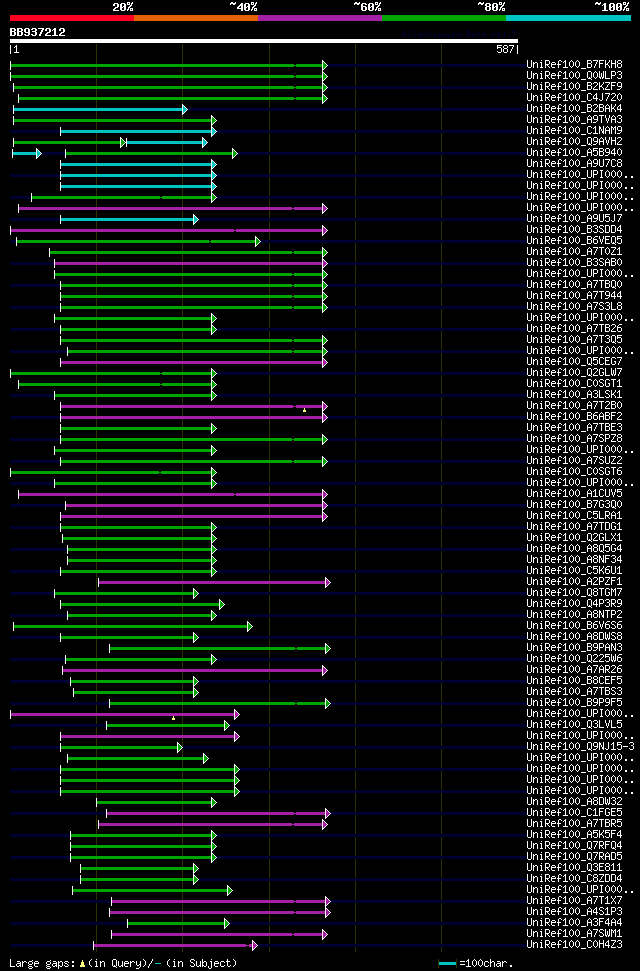Select the label UniRef100_B9PAN3
The image size is (640, 971).
tap(574, 648)
